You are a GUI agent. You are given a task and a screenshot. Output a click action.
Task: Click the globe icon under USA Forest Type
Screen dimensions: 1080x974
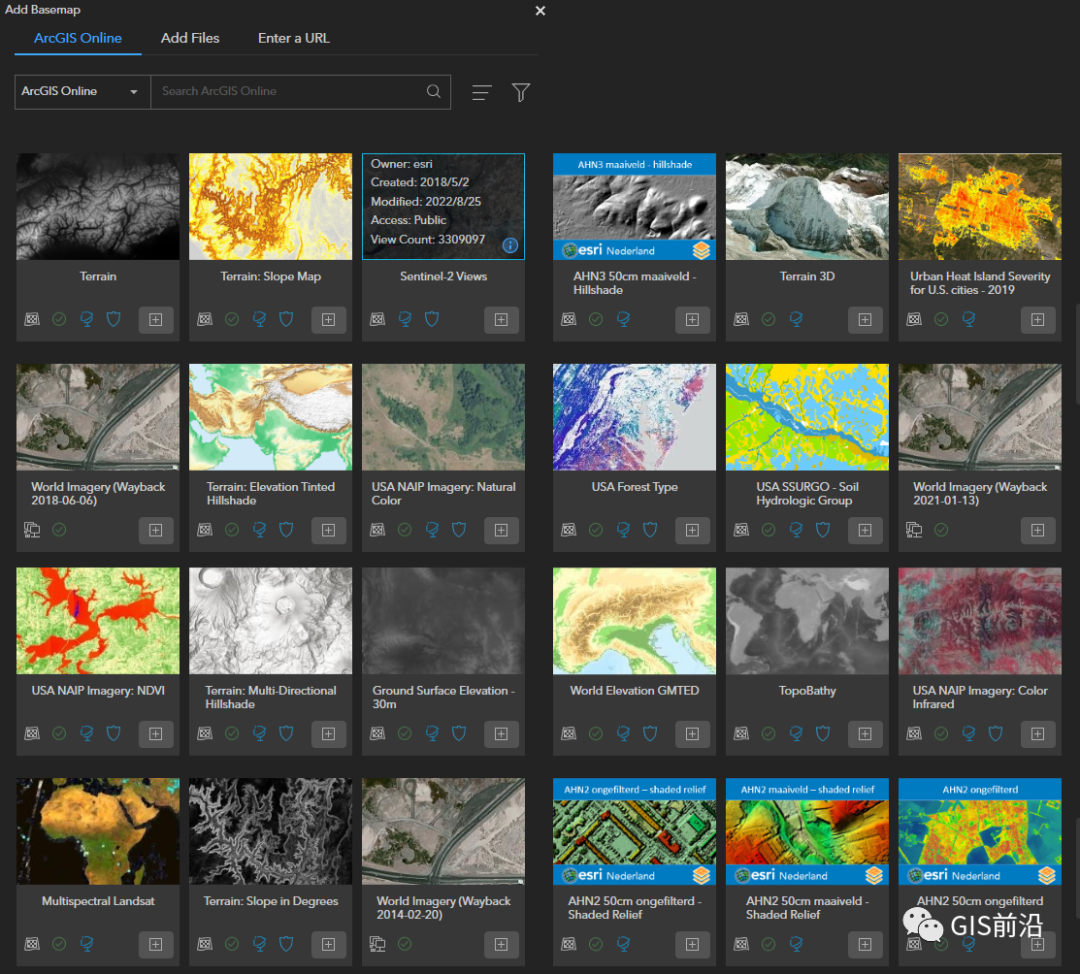[x=623, y=530]
